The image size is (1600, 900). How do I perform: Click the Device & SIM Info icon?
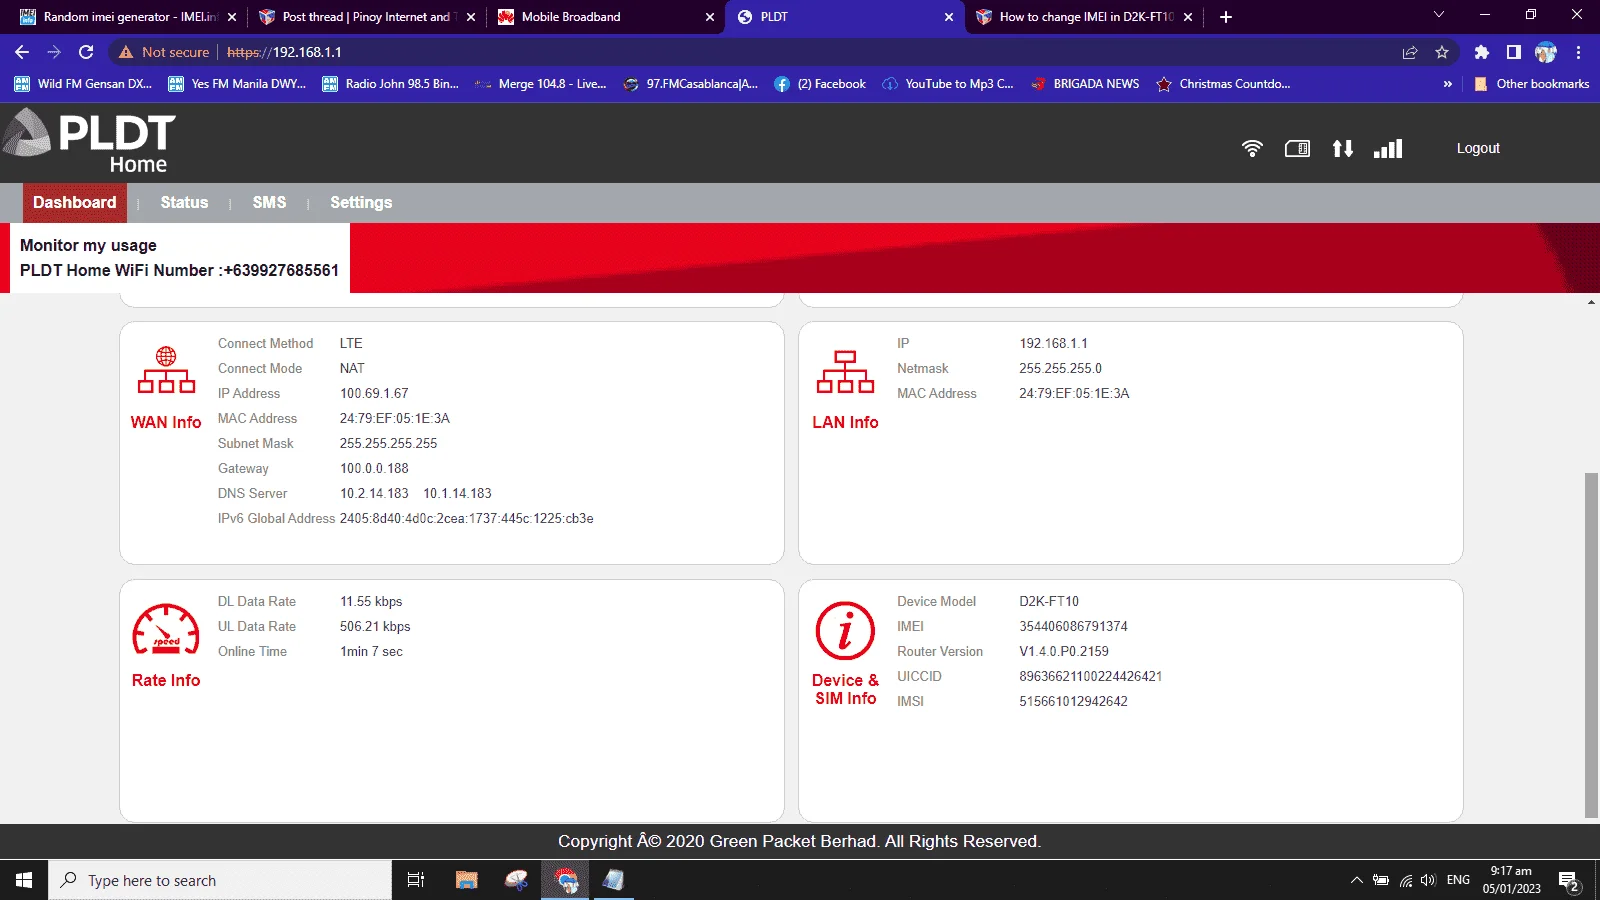click(x=845, y=631)
